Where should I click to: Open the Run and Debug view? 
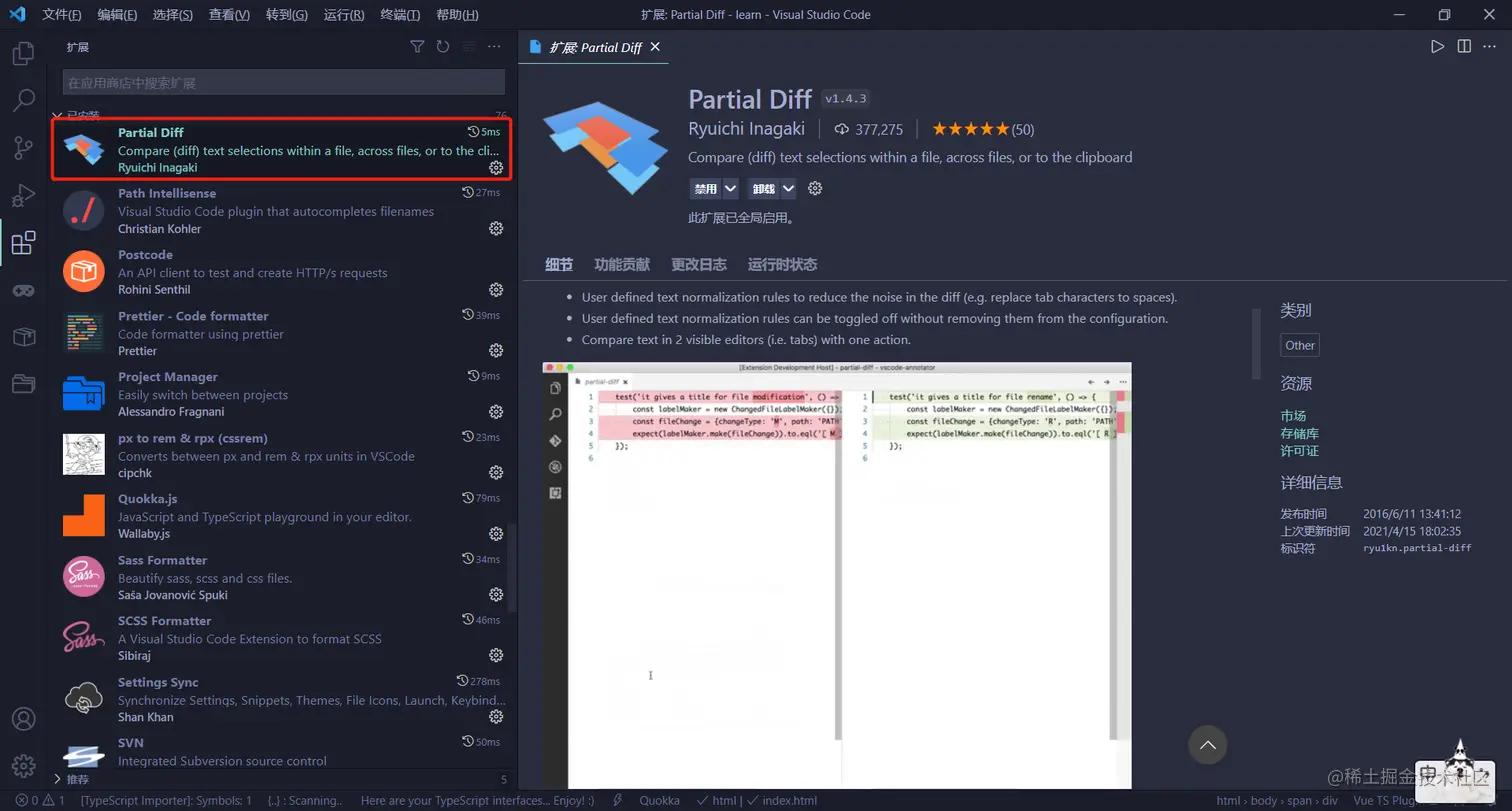[24, 195]
